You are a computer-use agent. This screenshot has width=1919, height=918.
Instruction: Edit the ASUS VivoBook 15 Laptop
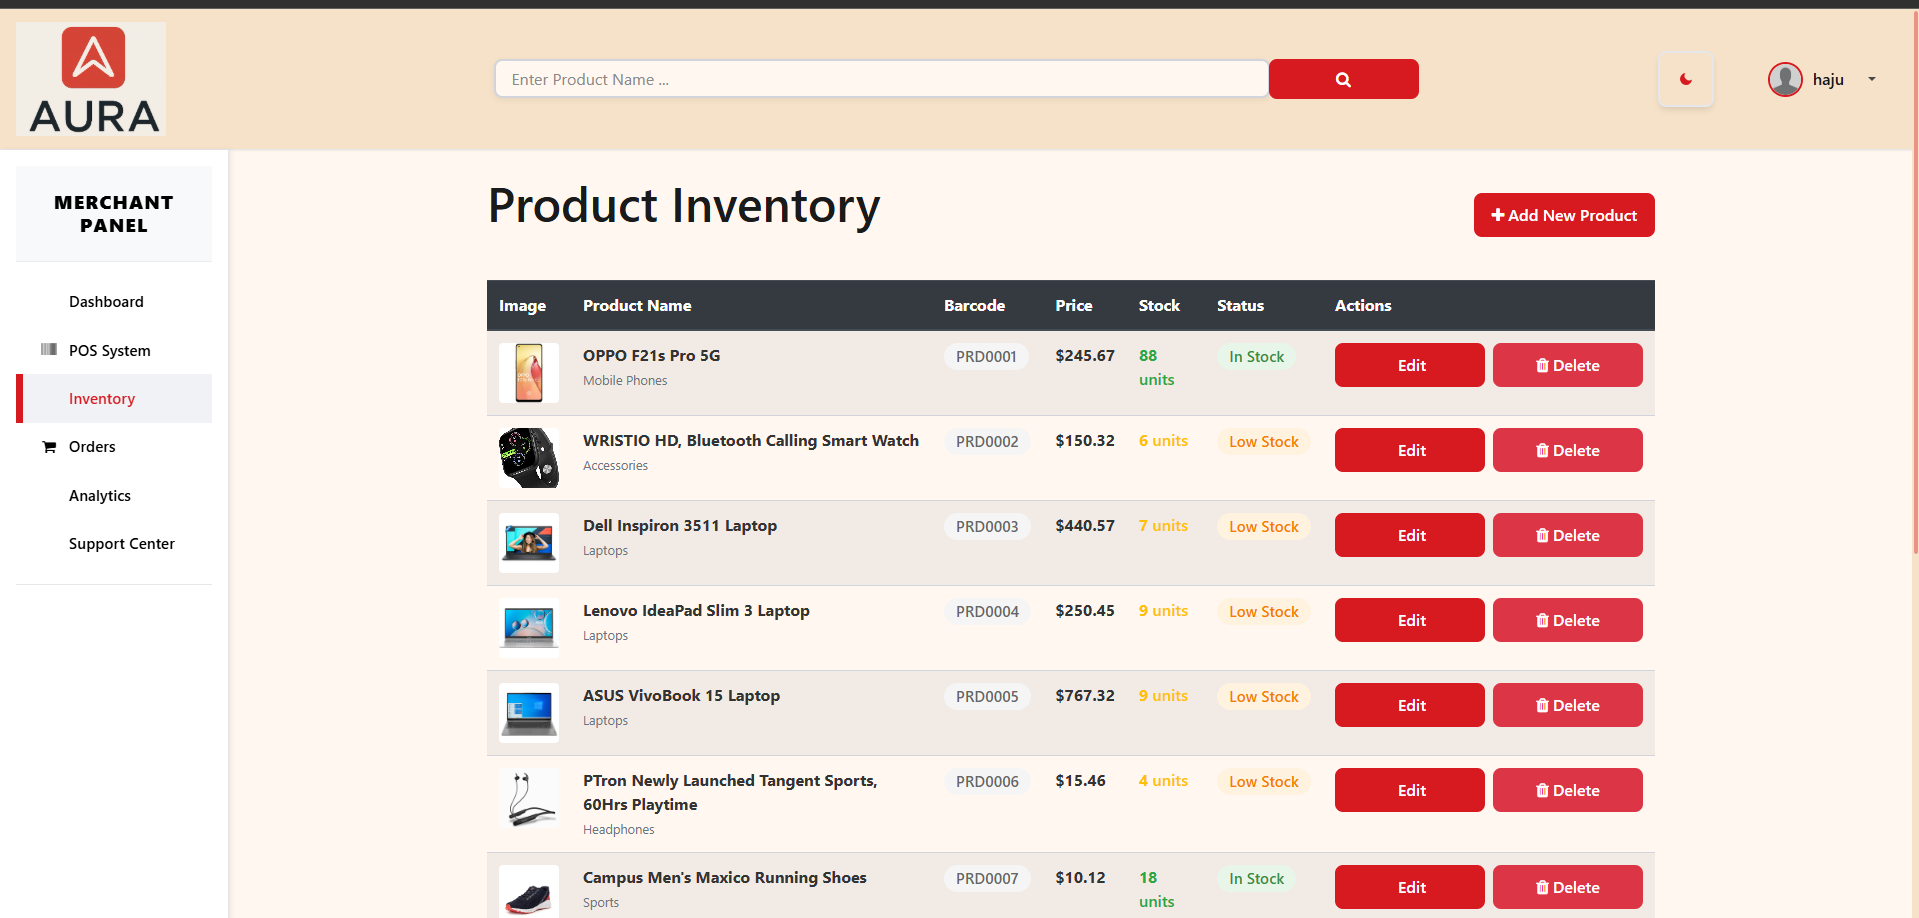1410,705
